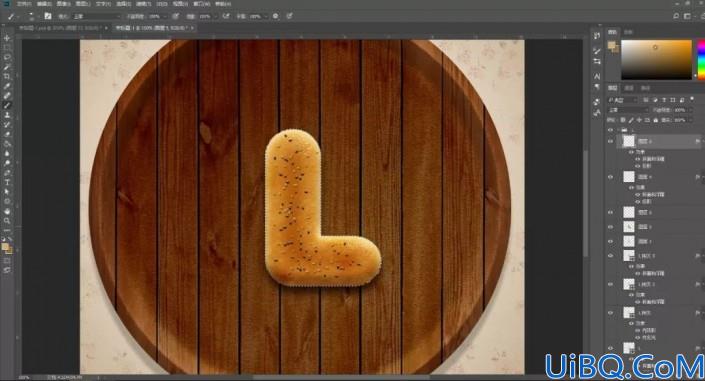Switch to the Swatches tab
The height and width of the screenshot is (381, 705).
point(629,32)
